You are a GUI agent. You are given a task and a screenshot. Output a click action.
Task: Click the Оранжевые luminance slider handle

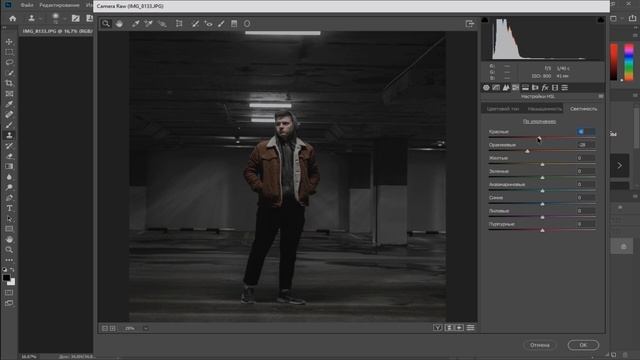527,151
